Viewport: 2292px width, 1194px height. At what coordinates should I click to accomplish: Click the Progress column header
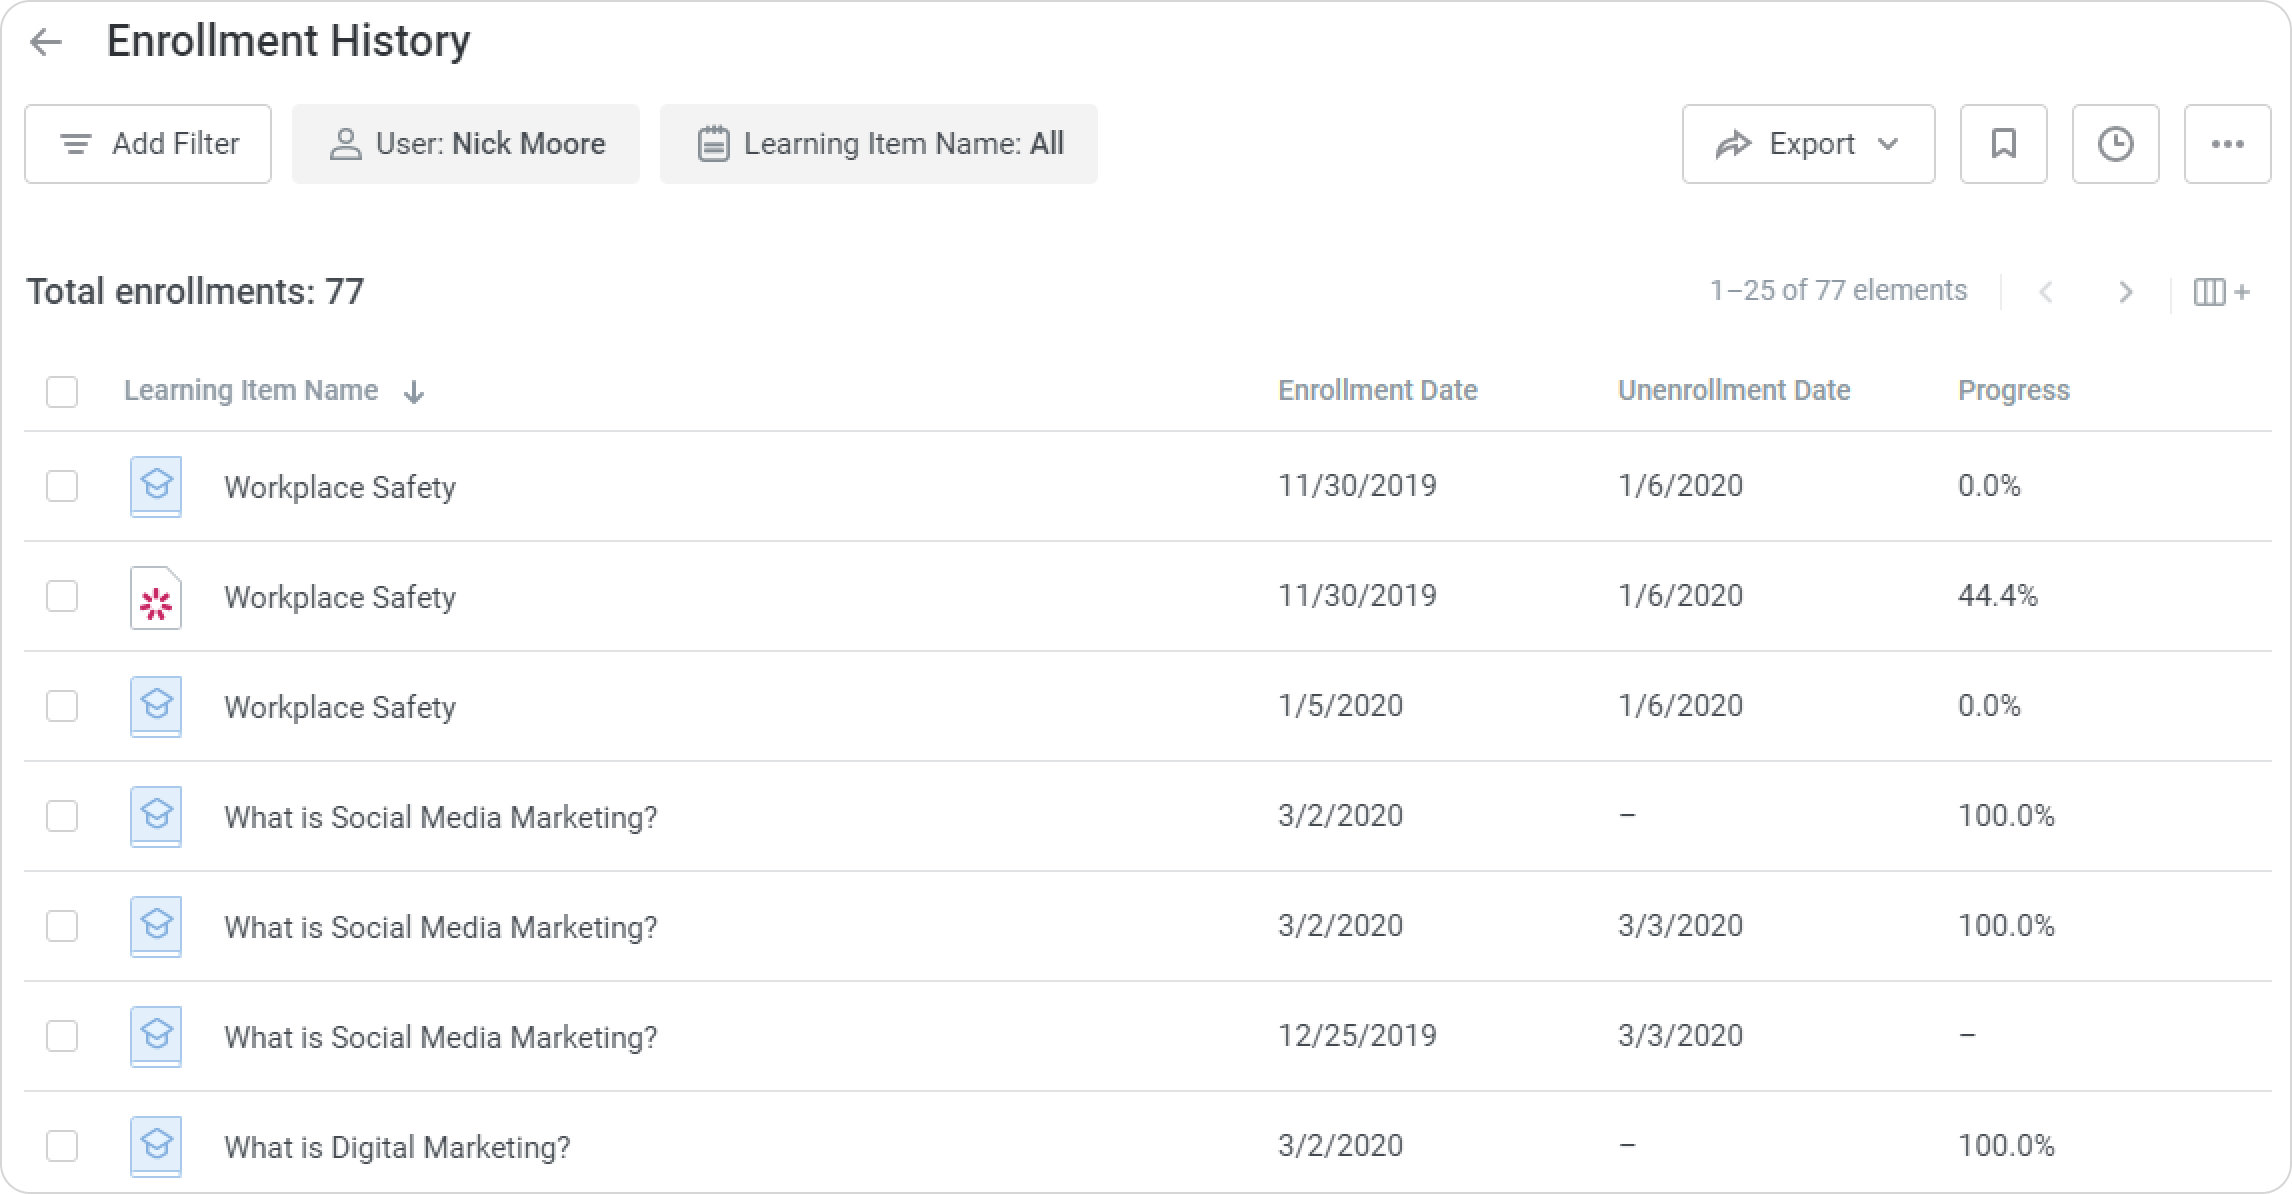(2013, 391)
